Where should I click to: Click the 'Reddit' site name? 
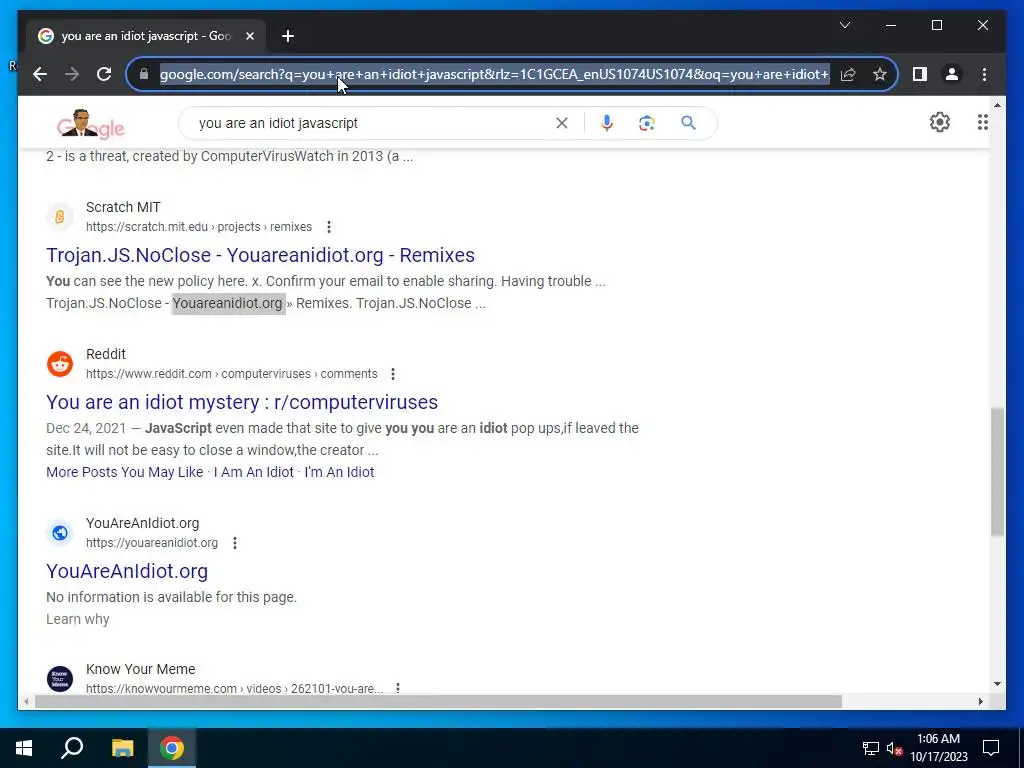coord(106,354)
